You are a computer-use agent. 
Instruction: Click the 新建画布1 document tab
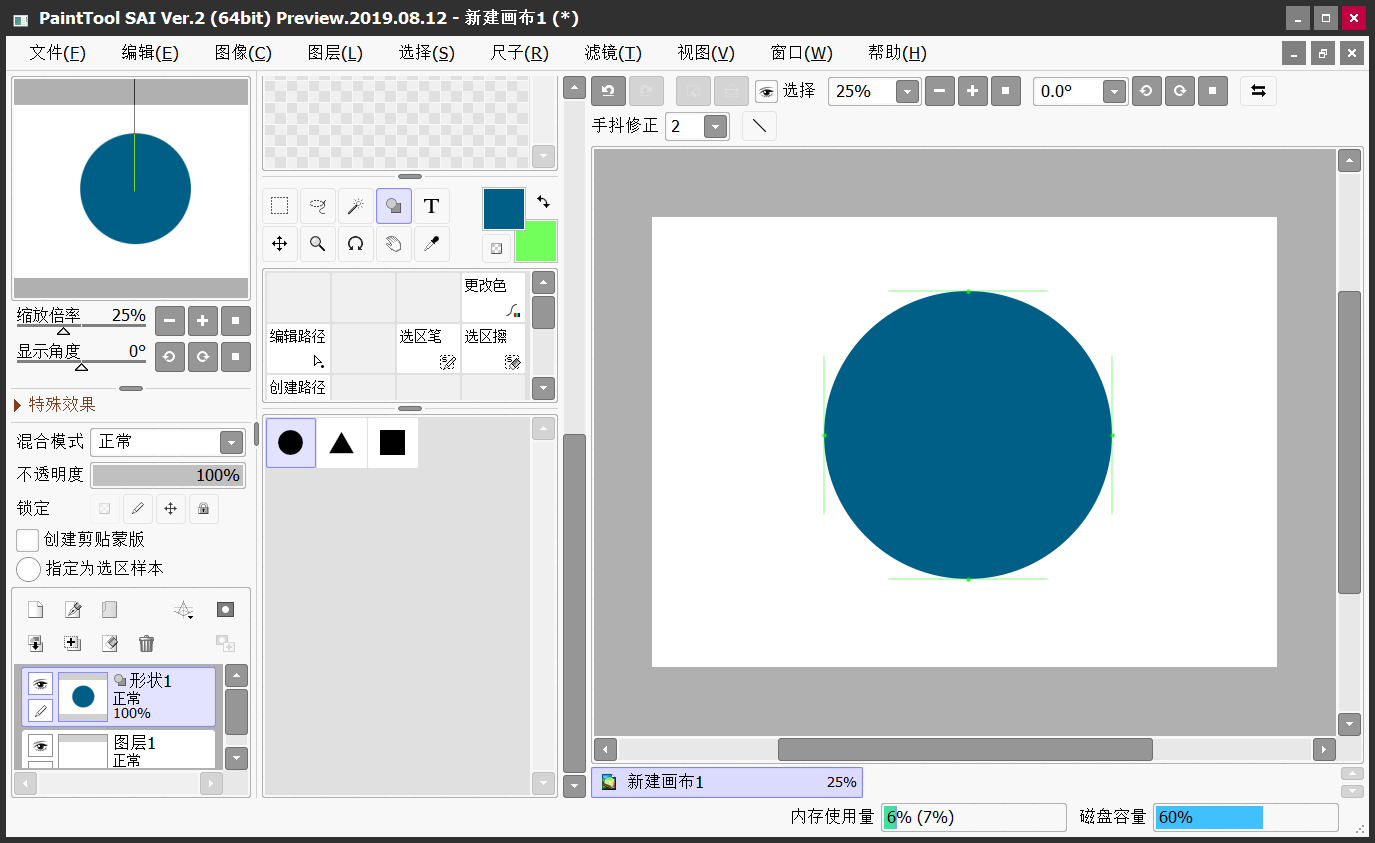727,782
